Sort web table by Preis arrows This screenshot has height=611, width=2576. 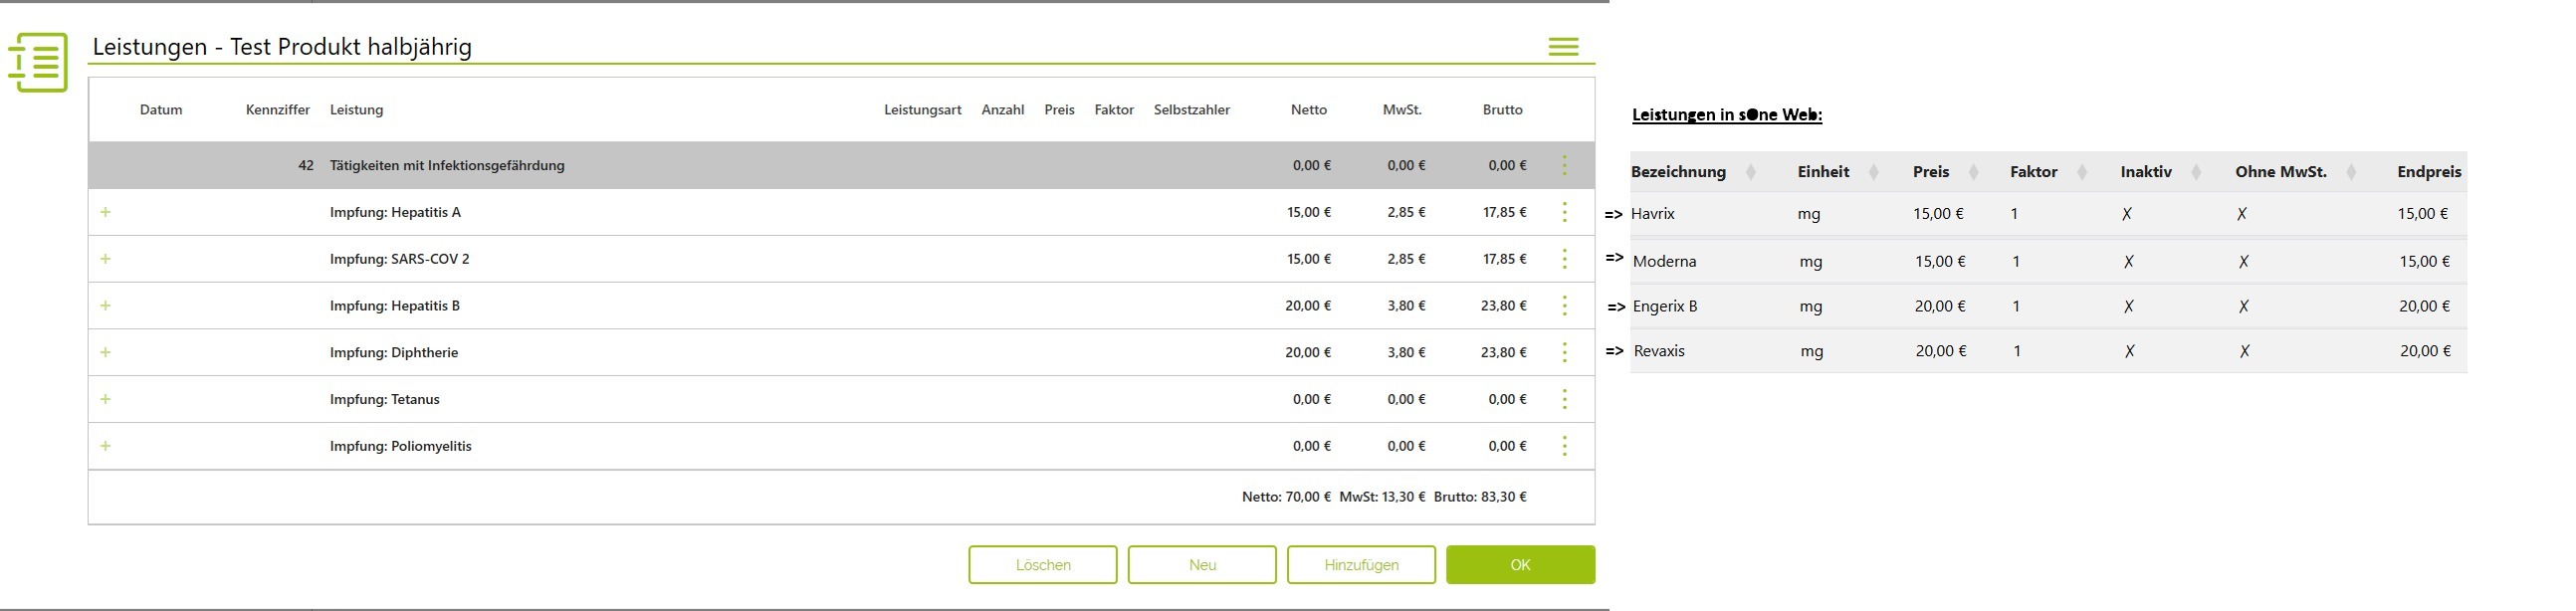(1973, 172)
